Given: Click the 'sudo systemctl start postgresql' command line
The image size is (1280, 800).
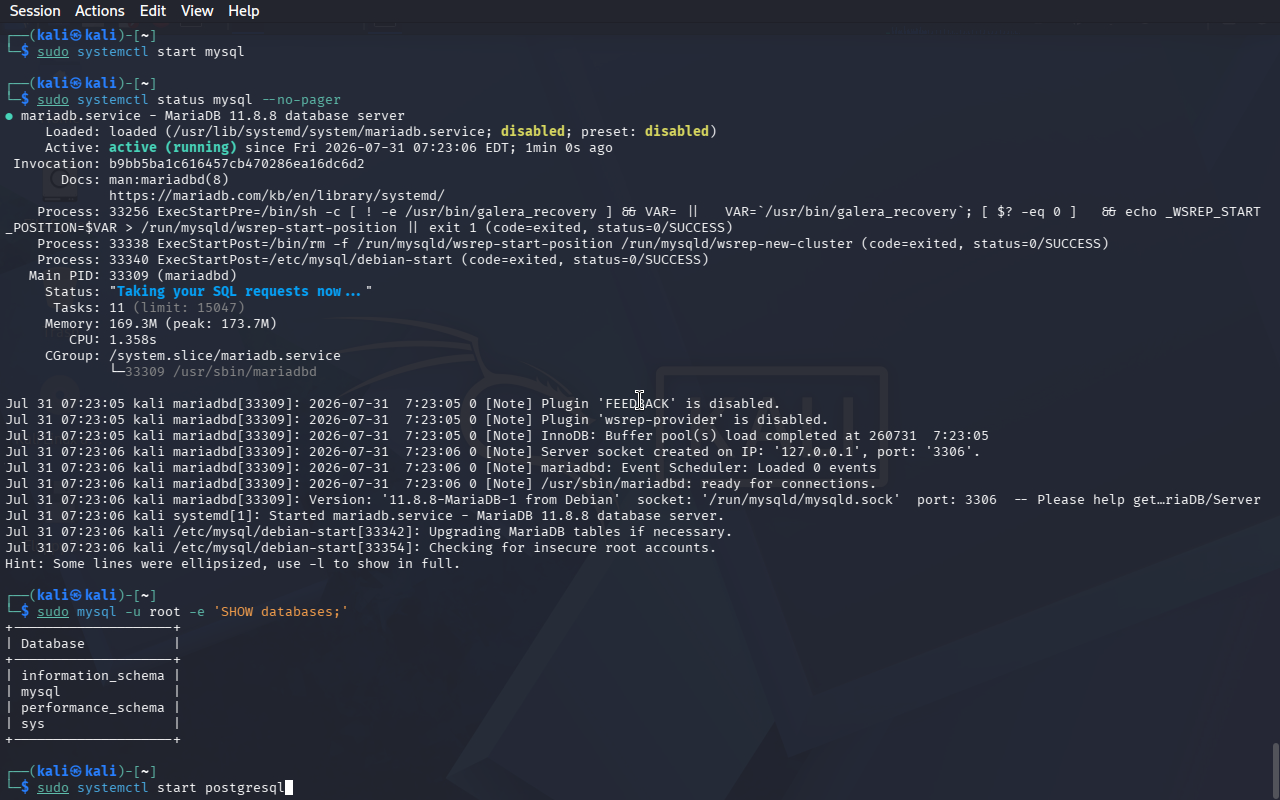Looking at the screenshot, I should pos(161,787).
